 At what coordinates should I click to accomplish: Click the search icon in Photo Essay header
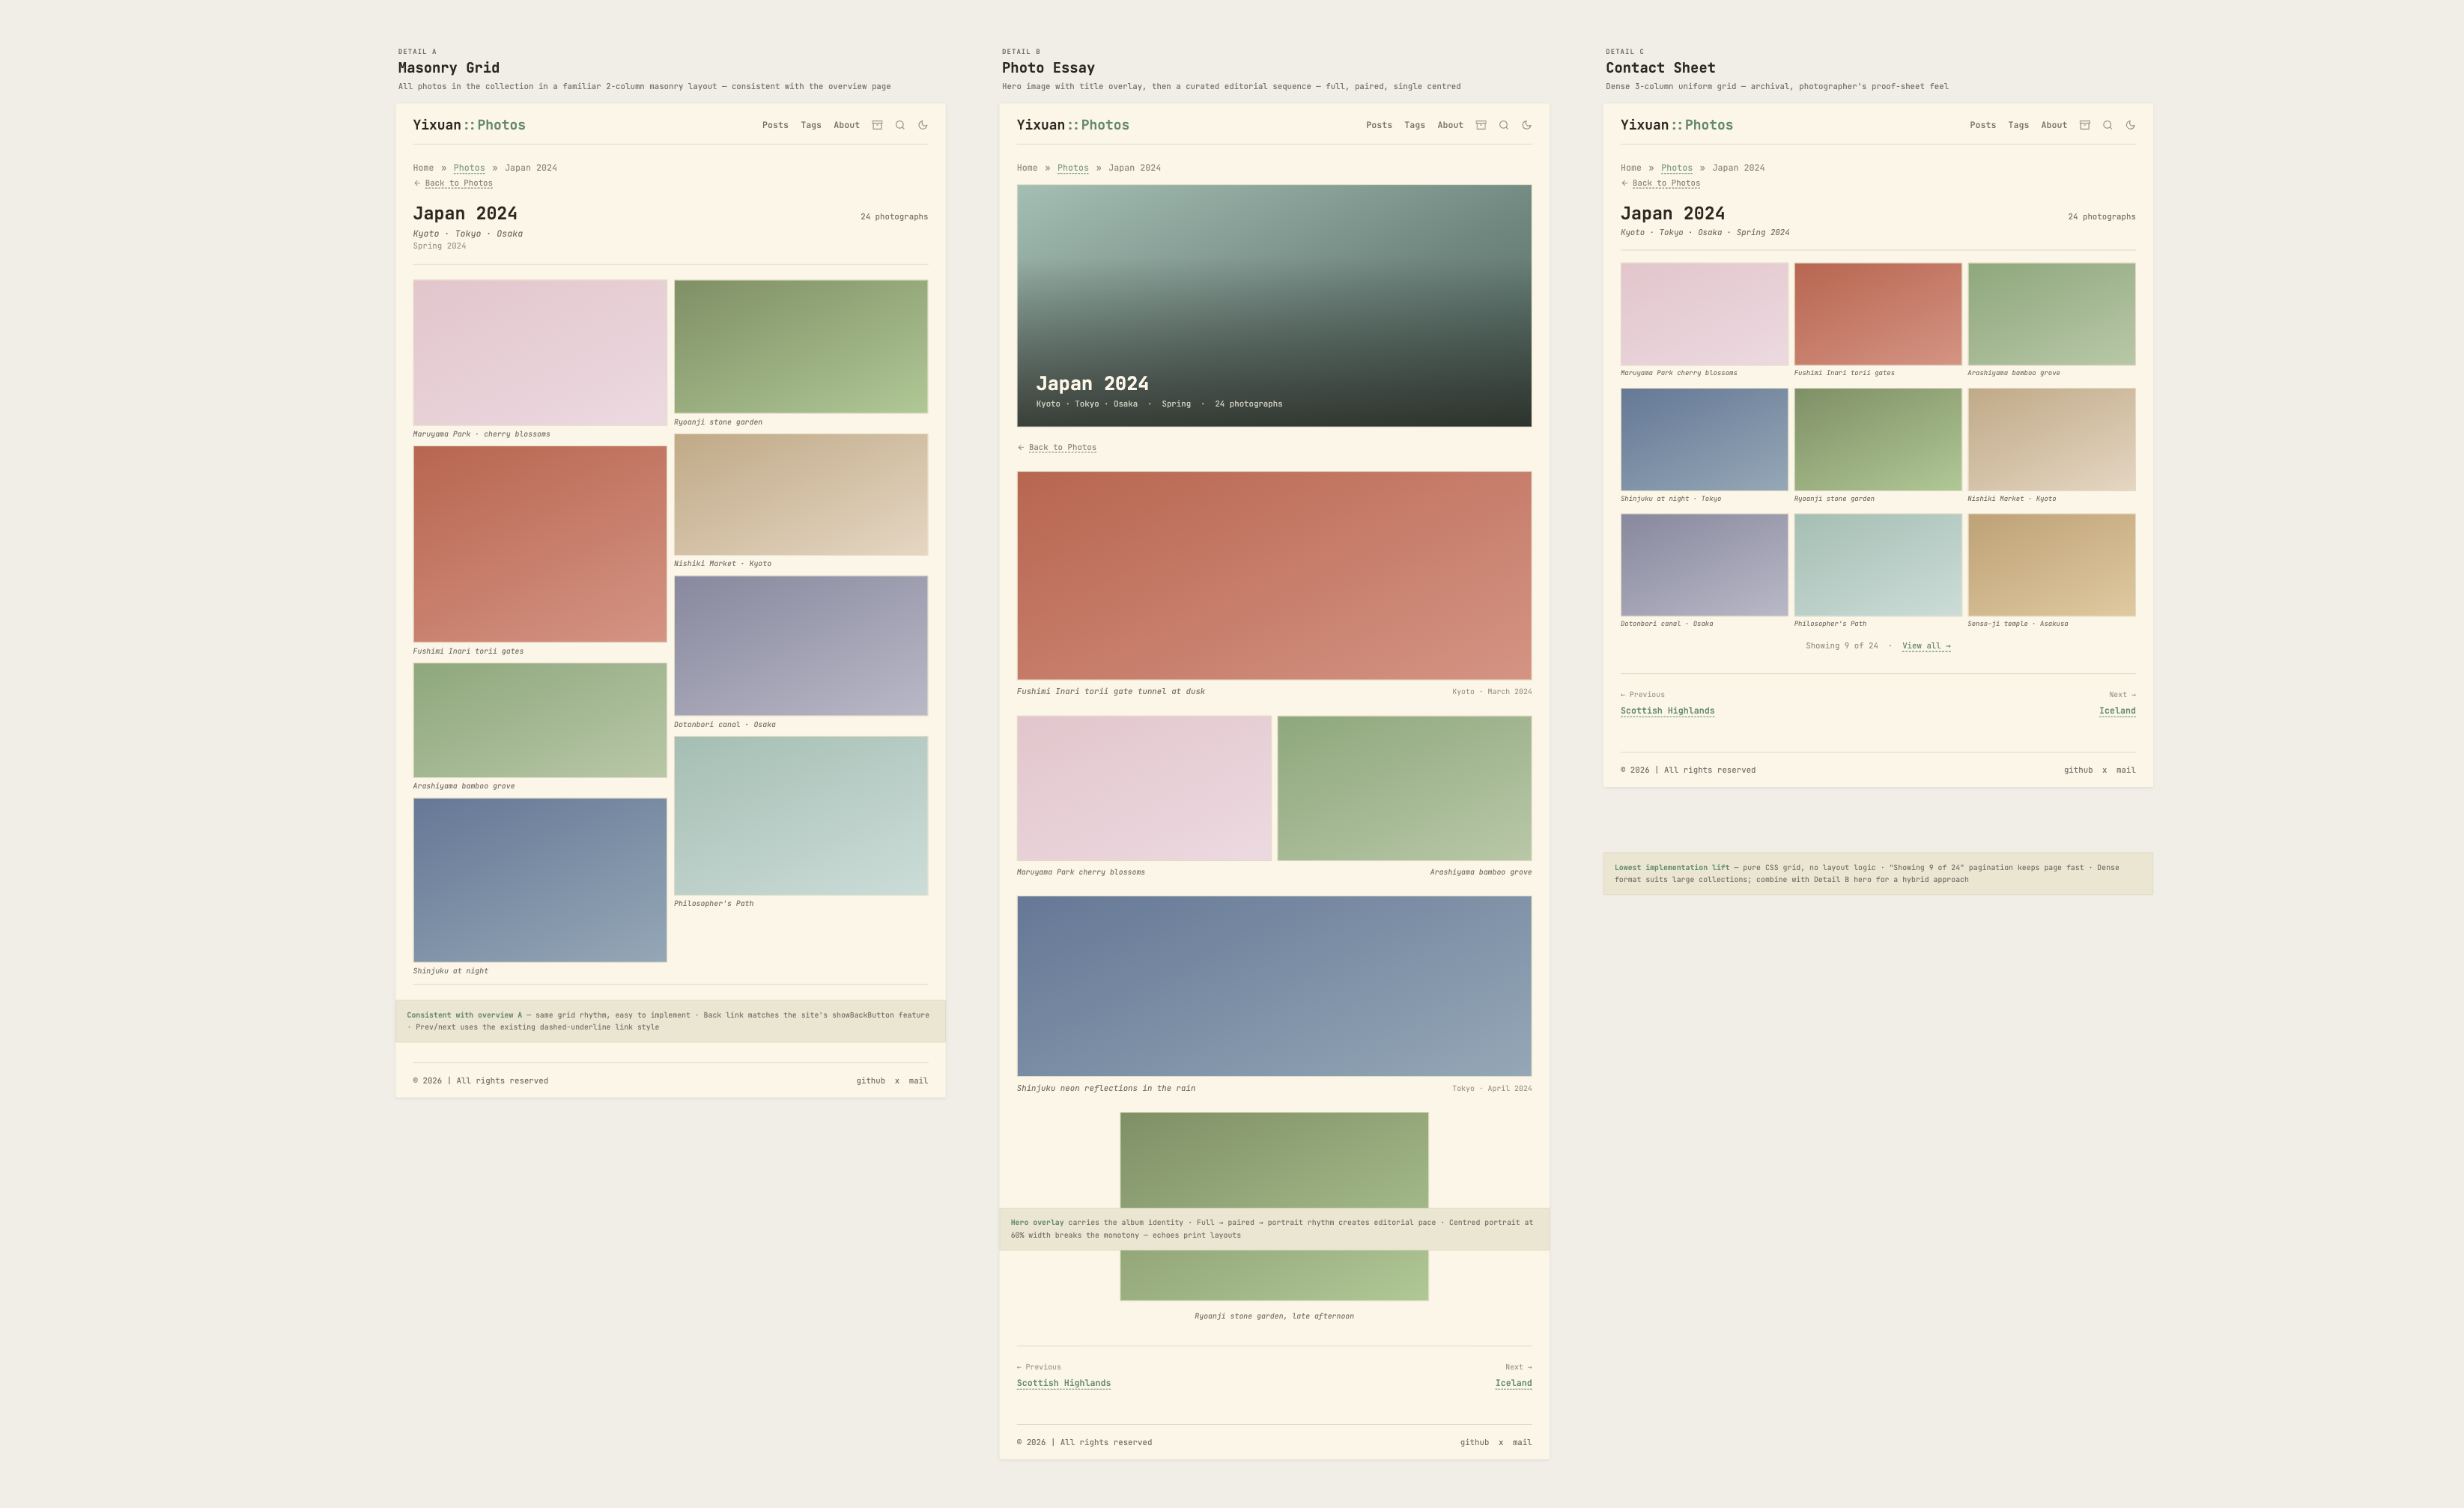coord(1504,125)
